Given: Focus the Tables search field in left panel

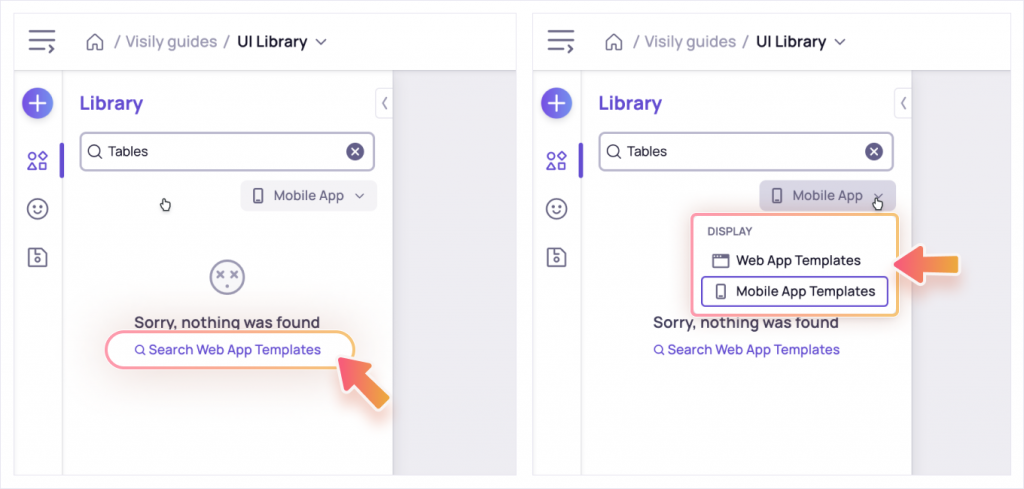Looking at the screenshot, I should click(x=227, y=152).
